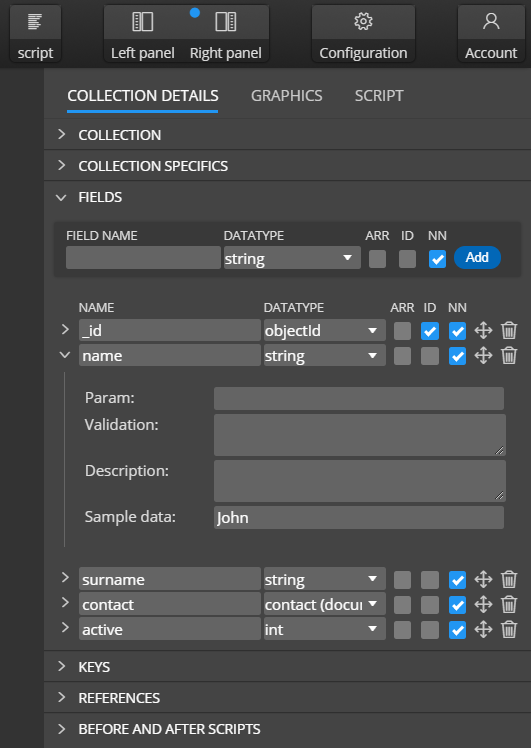
Task: Delete the name field with trash icon
Action: (509, 355)
